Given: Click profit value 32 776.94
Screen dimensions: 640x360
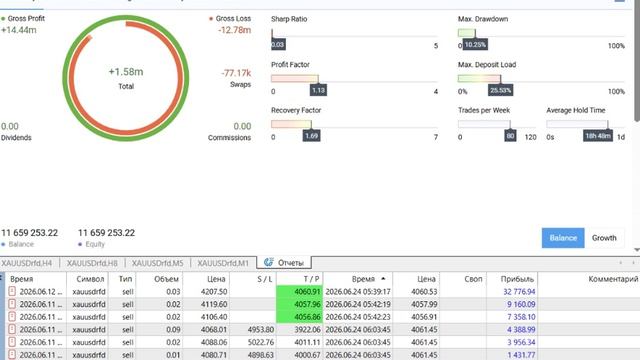Looking at the screenshot, I should pos(519,291).
